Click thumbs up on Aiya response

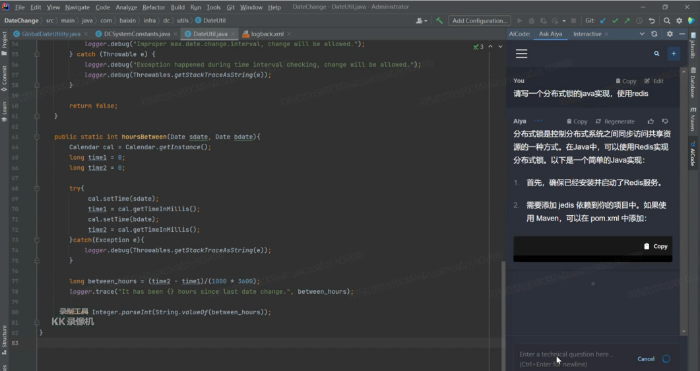[651, 121]
